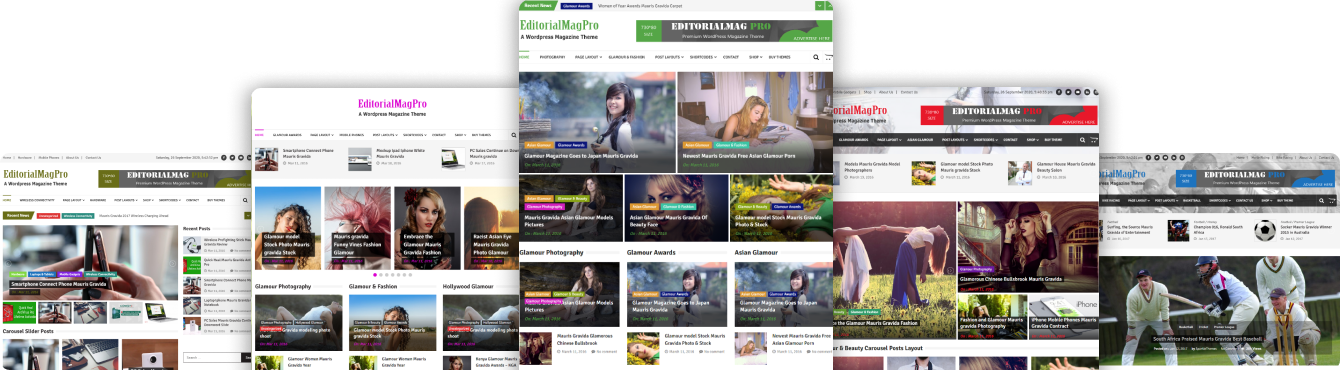Viewport: 1340px width, 370px height.
Task: Click the Buy Themes link in the center menu
Action: [x=779, y=57]
